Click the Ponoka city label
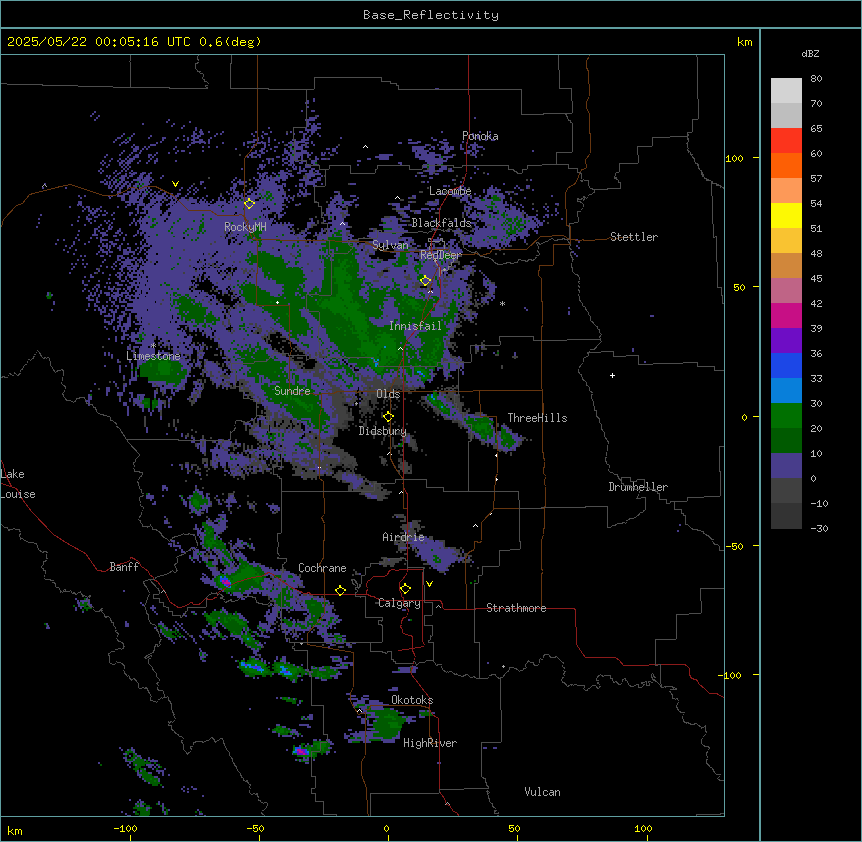 pos(480,136)
